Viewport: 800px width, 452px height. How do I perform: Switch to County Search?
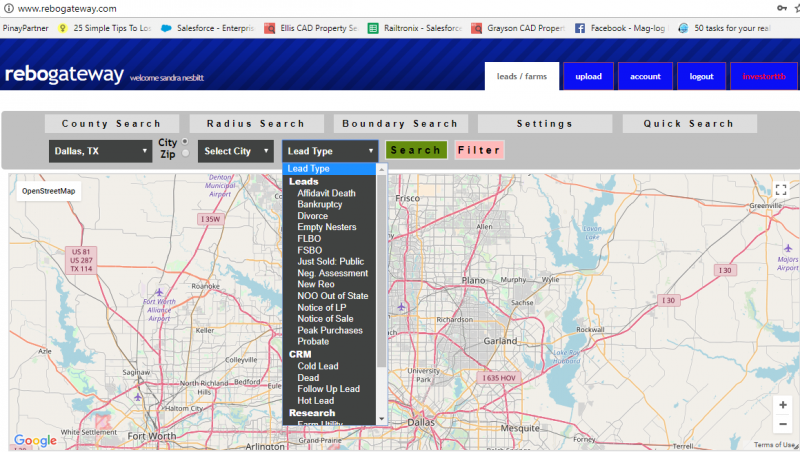112,123
